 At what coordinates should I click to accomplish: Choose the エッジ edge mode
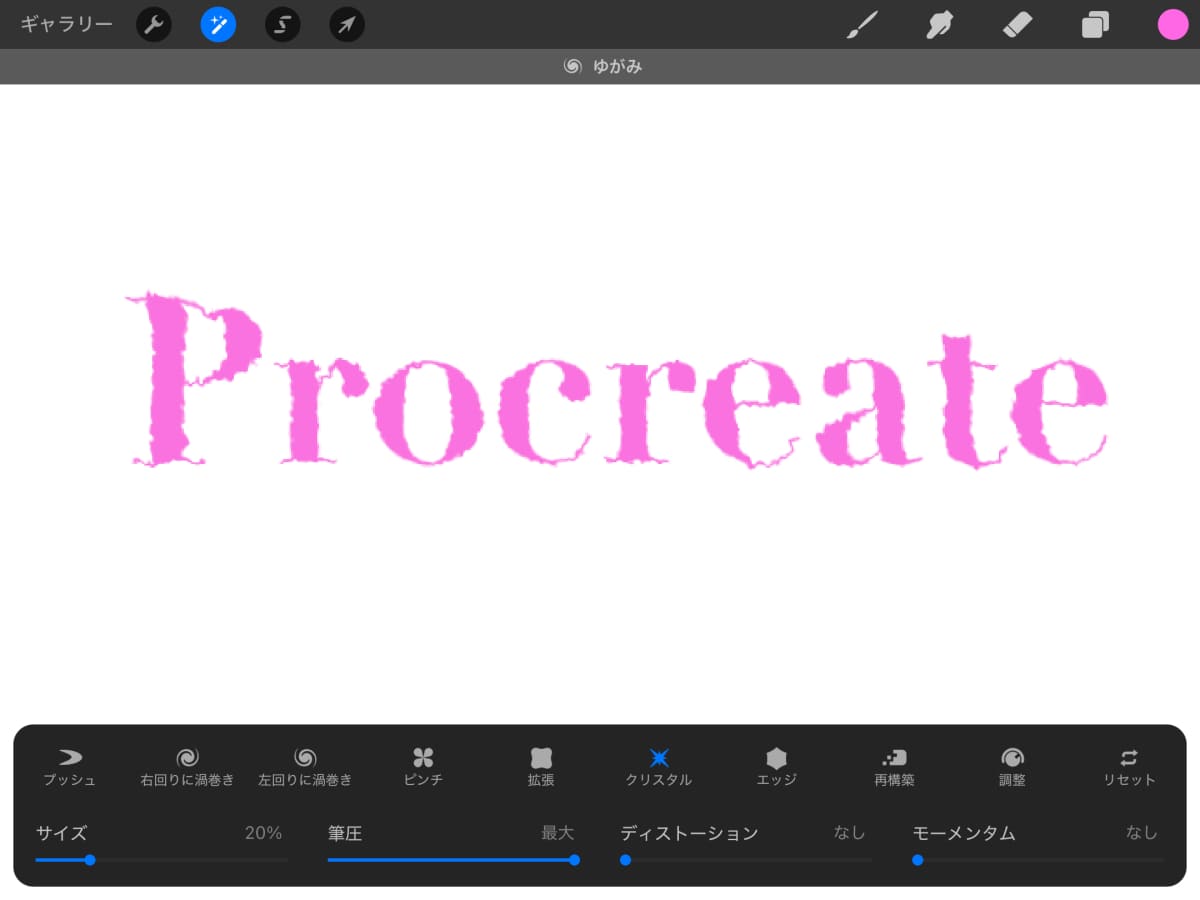coord(777,767)
